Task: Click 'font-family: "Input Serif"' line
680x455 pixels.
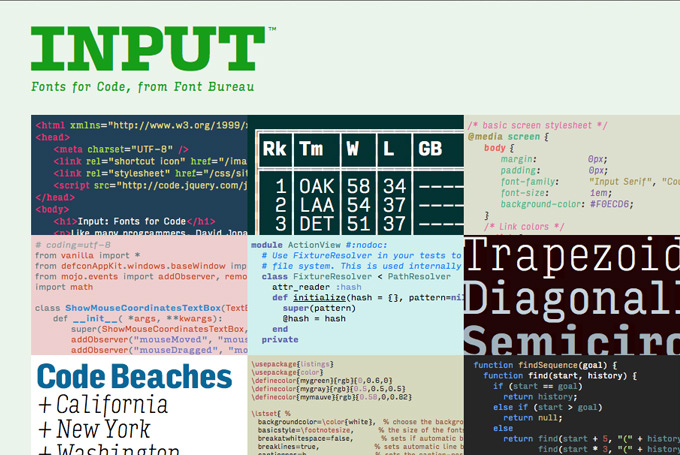Action: pyautogui.click(x=590, y=181)
